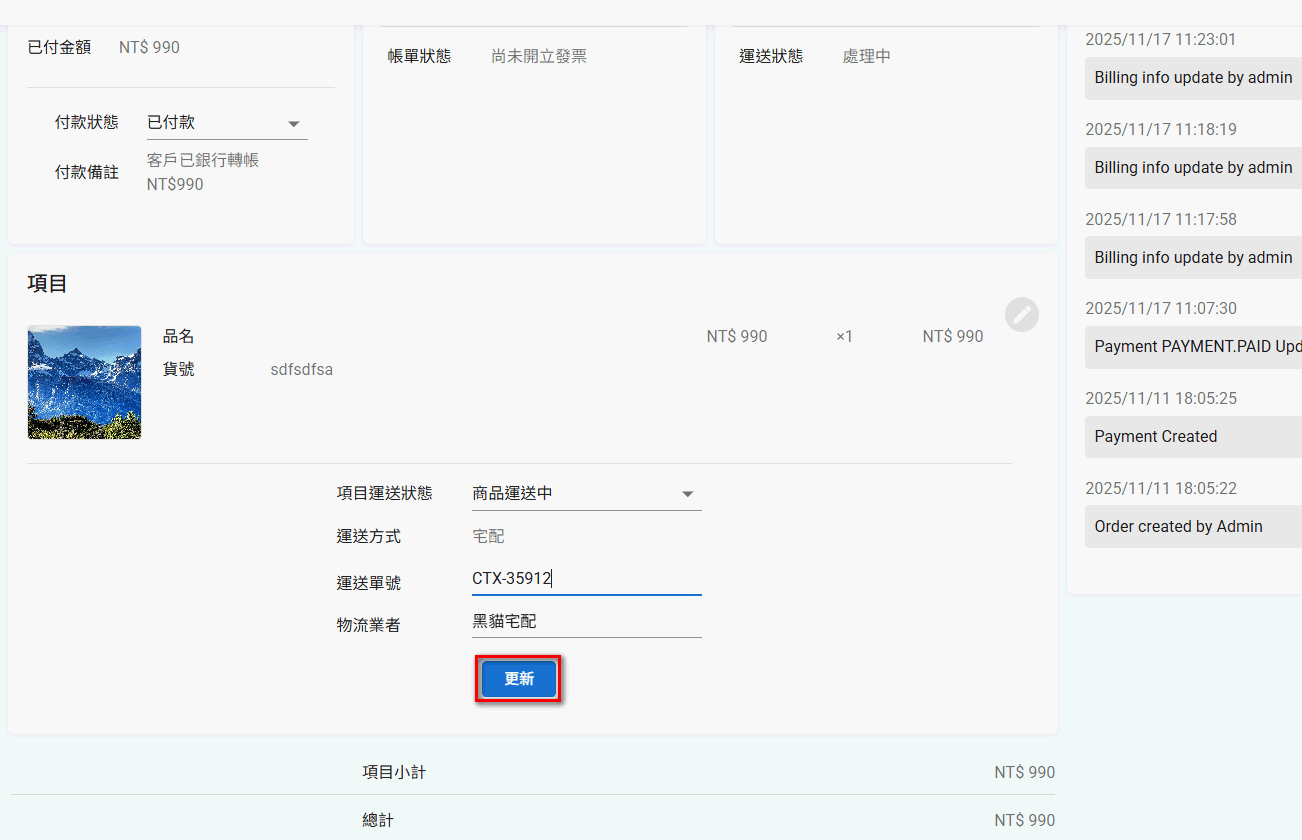Screen dimensions: 1302x840
Task: Select the NT$ 990 amount beside 已付金額
Action: point(149,47)
